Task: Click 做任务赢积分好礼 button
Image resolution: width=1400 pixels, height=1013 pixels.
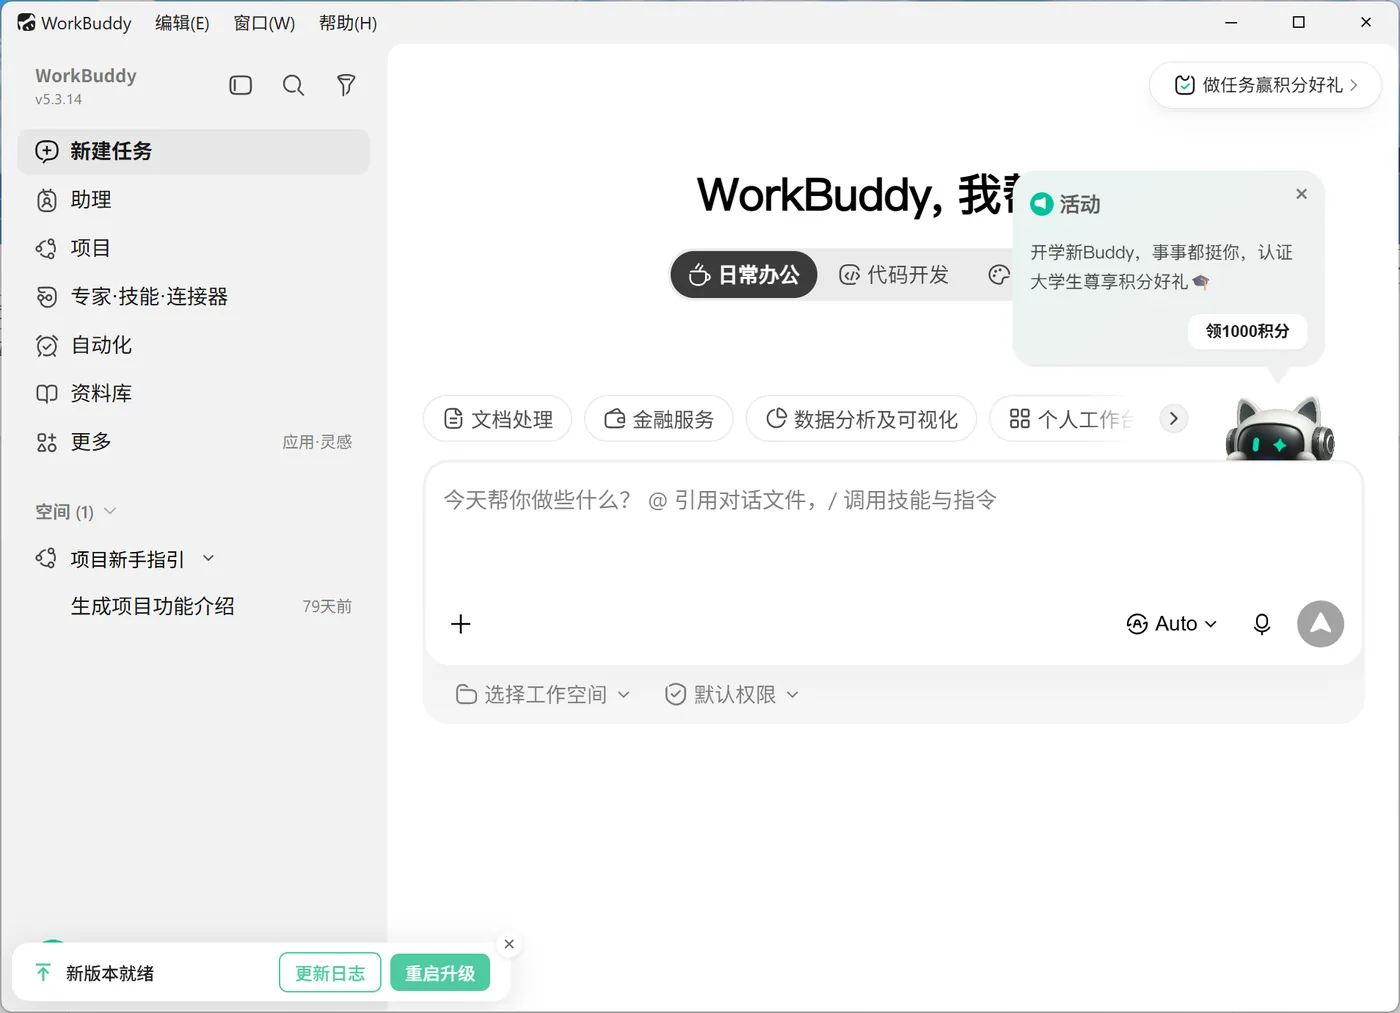Action: point(1265,85)
